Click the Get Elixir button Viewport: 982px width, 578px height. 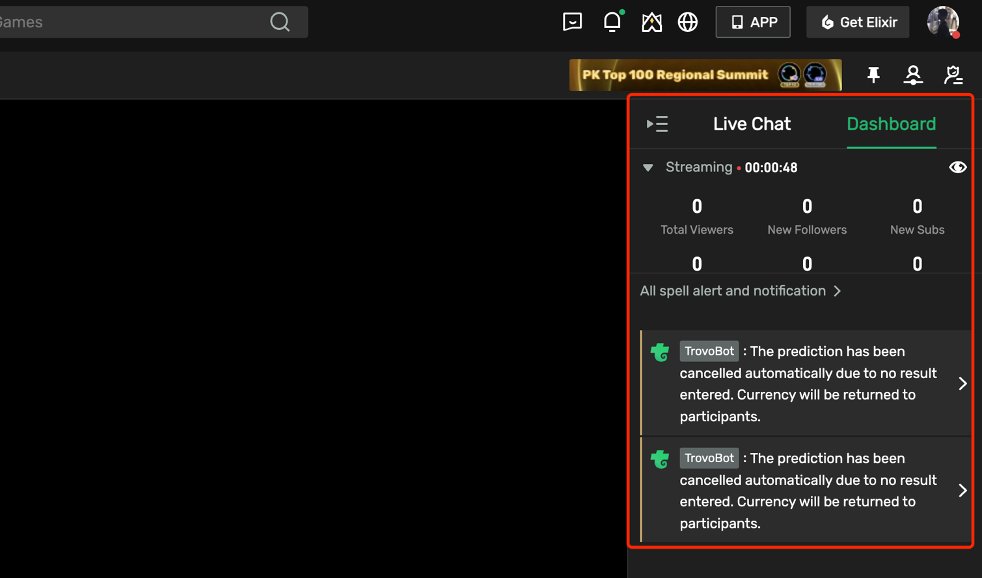click(x=858, y=22)
